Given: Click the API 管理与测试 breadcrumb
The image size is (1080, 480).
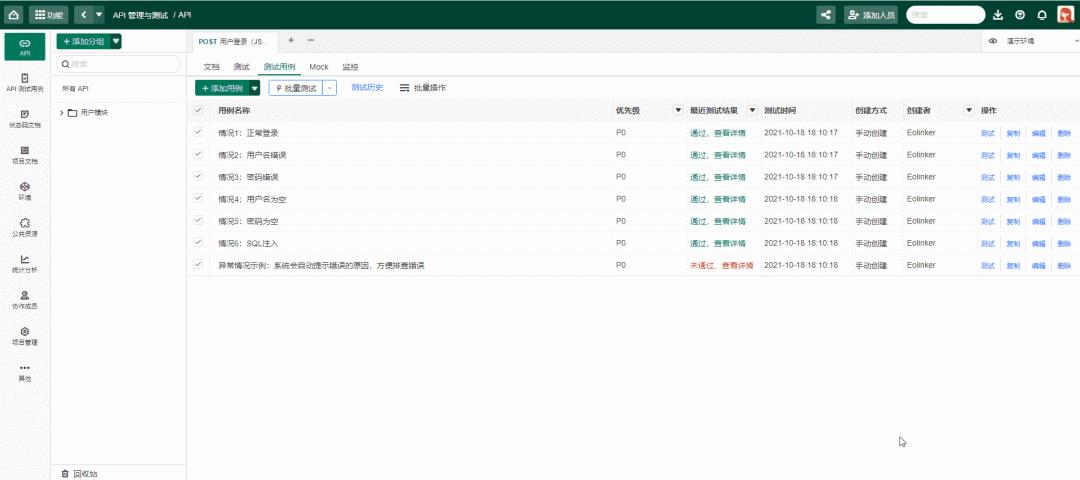Looking at the screenshot, I should coord(141,14).
